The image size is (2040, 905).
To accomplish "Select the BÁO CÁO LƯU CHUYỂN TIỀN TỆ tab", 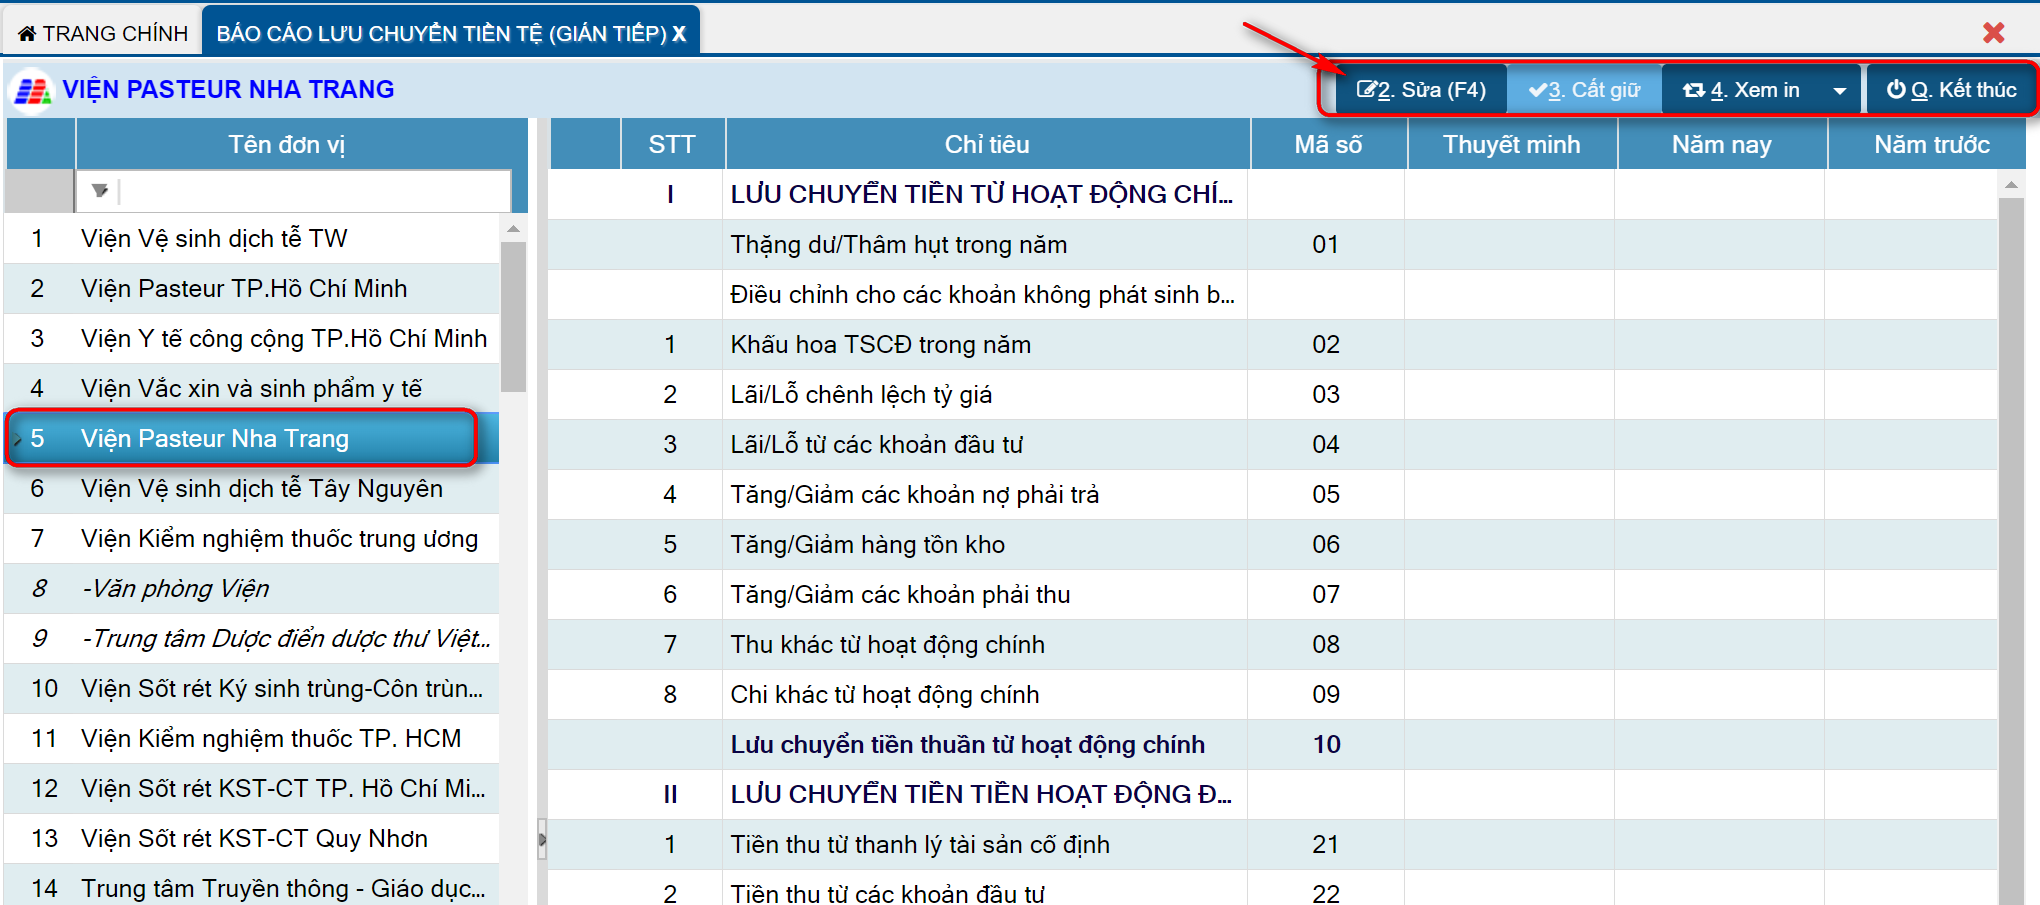I will (440, 34).
